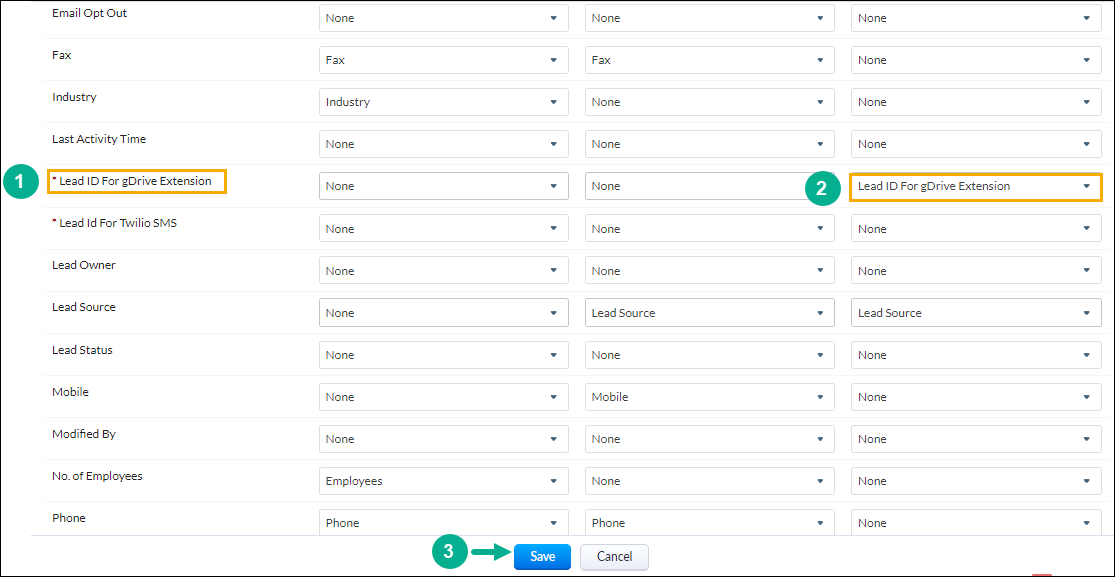
Task: Click the Industry field label
Action: [74, 97]
